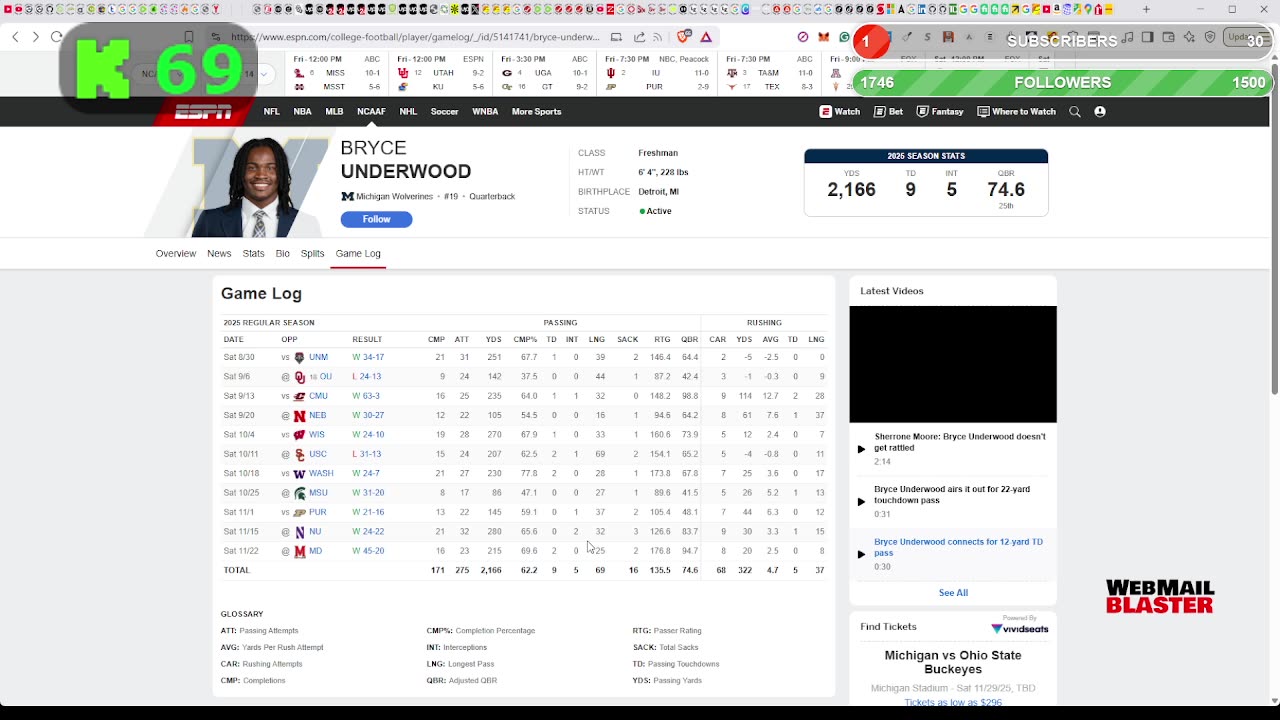Toggle the browser sidebar panel icon
This screenshot has height=720, width=1280.
point(1148,37)
